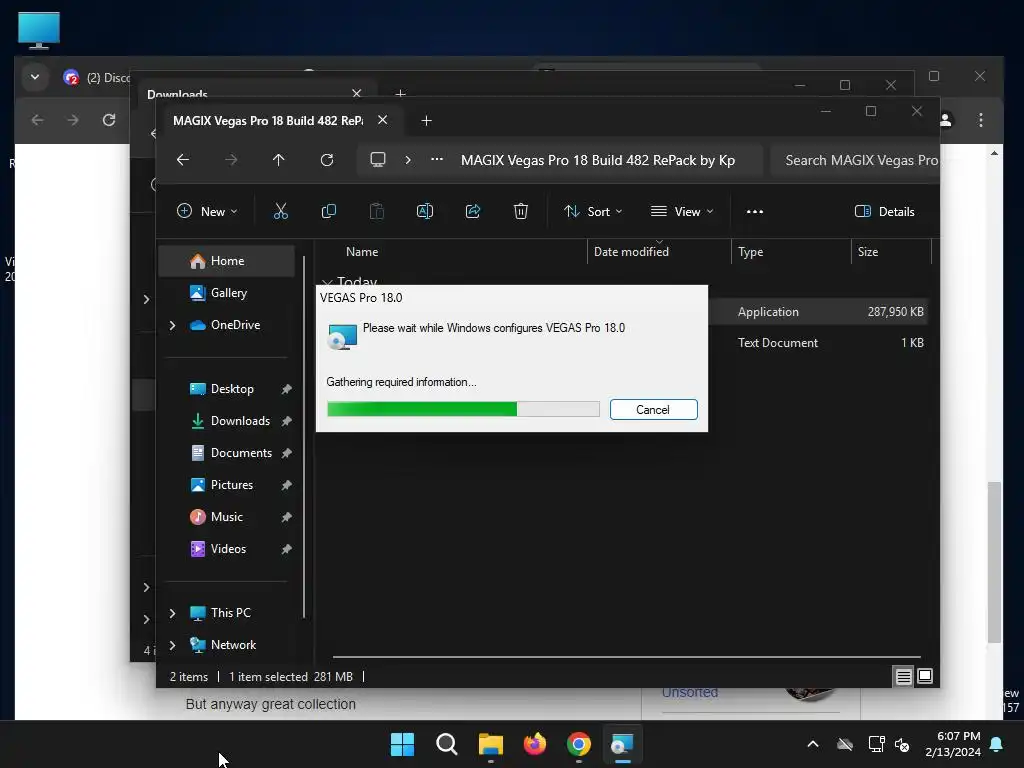Show hidden system tray icons

point(813,744)
